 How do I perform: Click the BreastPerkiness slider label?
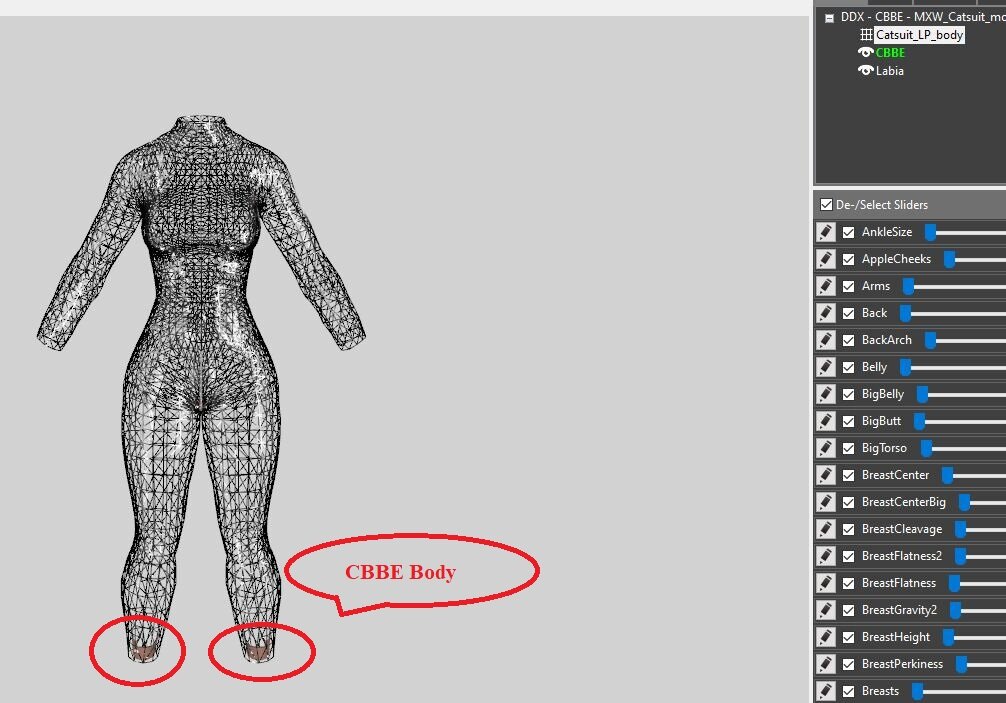[x=902, y=664]
